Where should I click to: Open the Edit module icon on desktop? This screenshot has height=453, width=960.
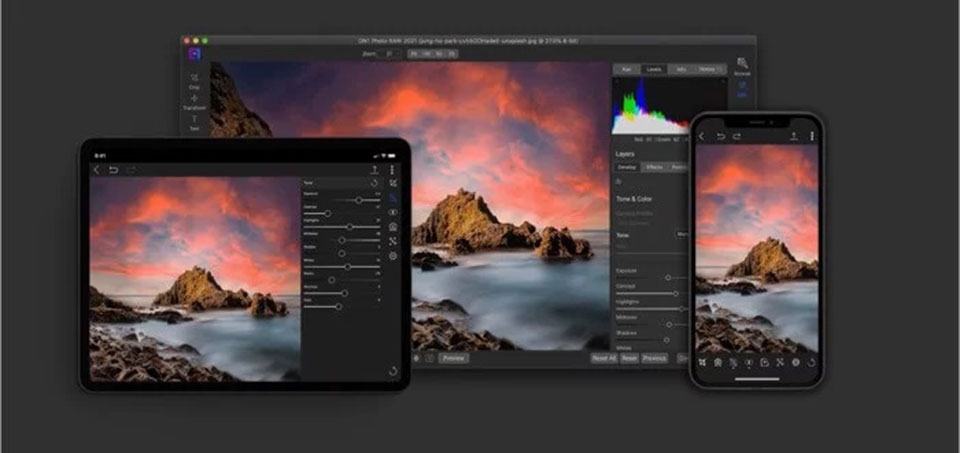pyautogui.click(x=742, y=88)
